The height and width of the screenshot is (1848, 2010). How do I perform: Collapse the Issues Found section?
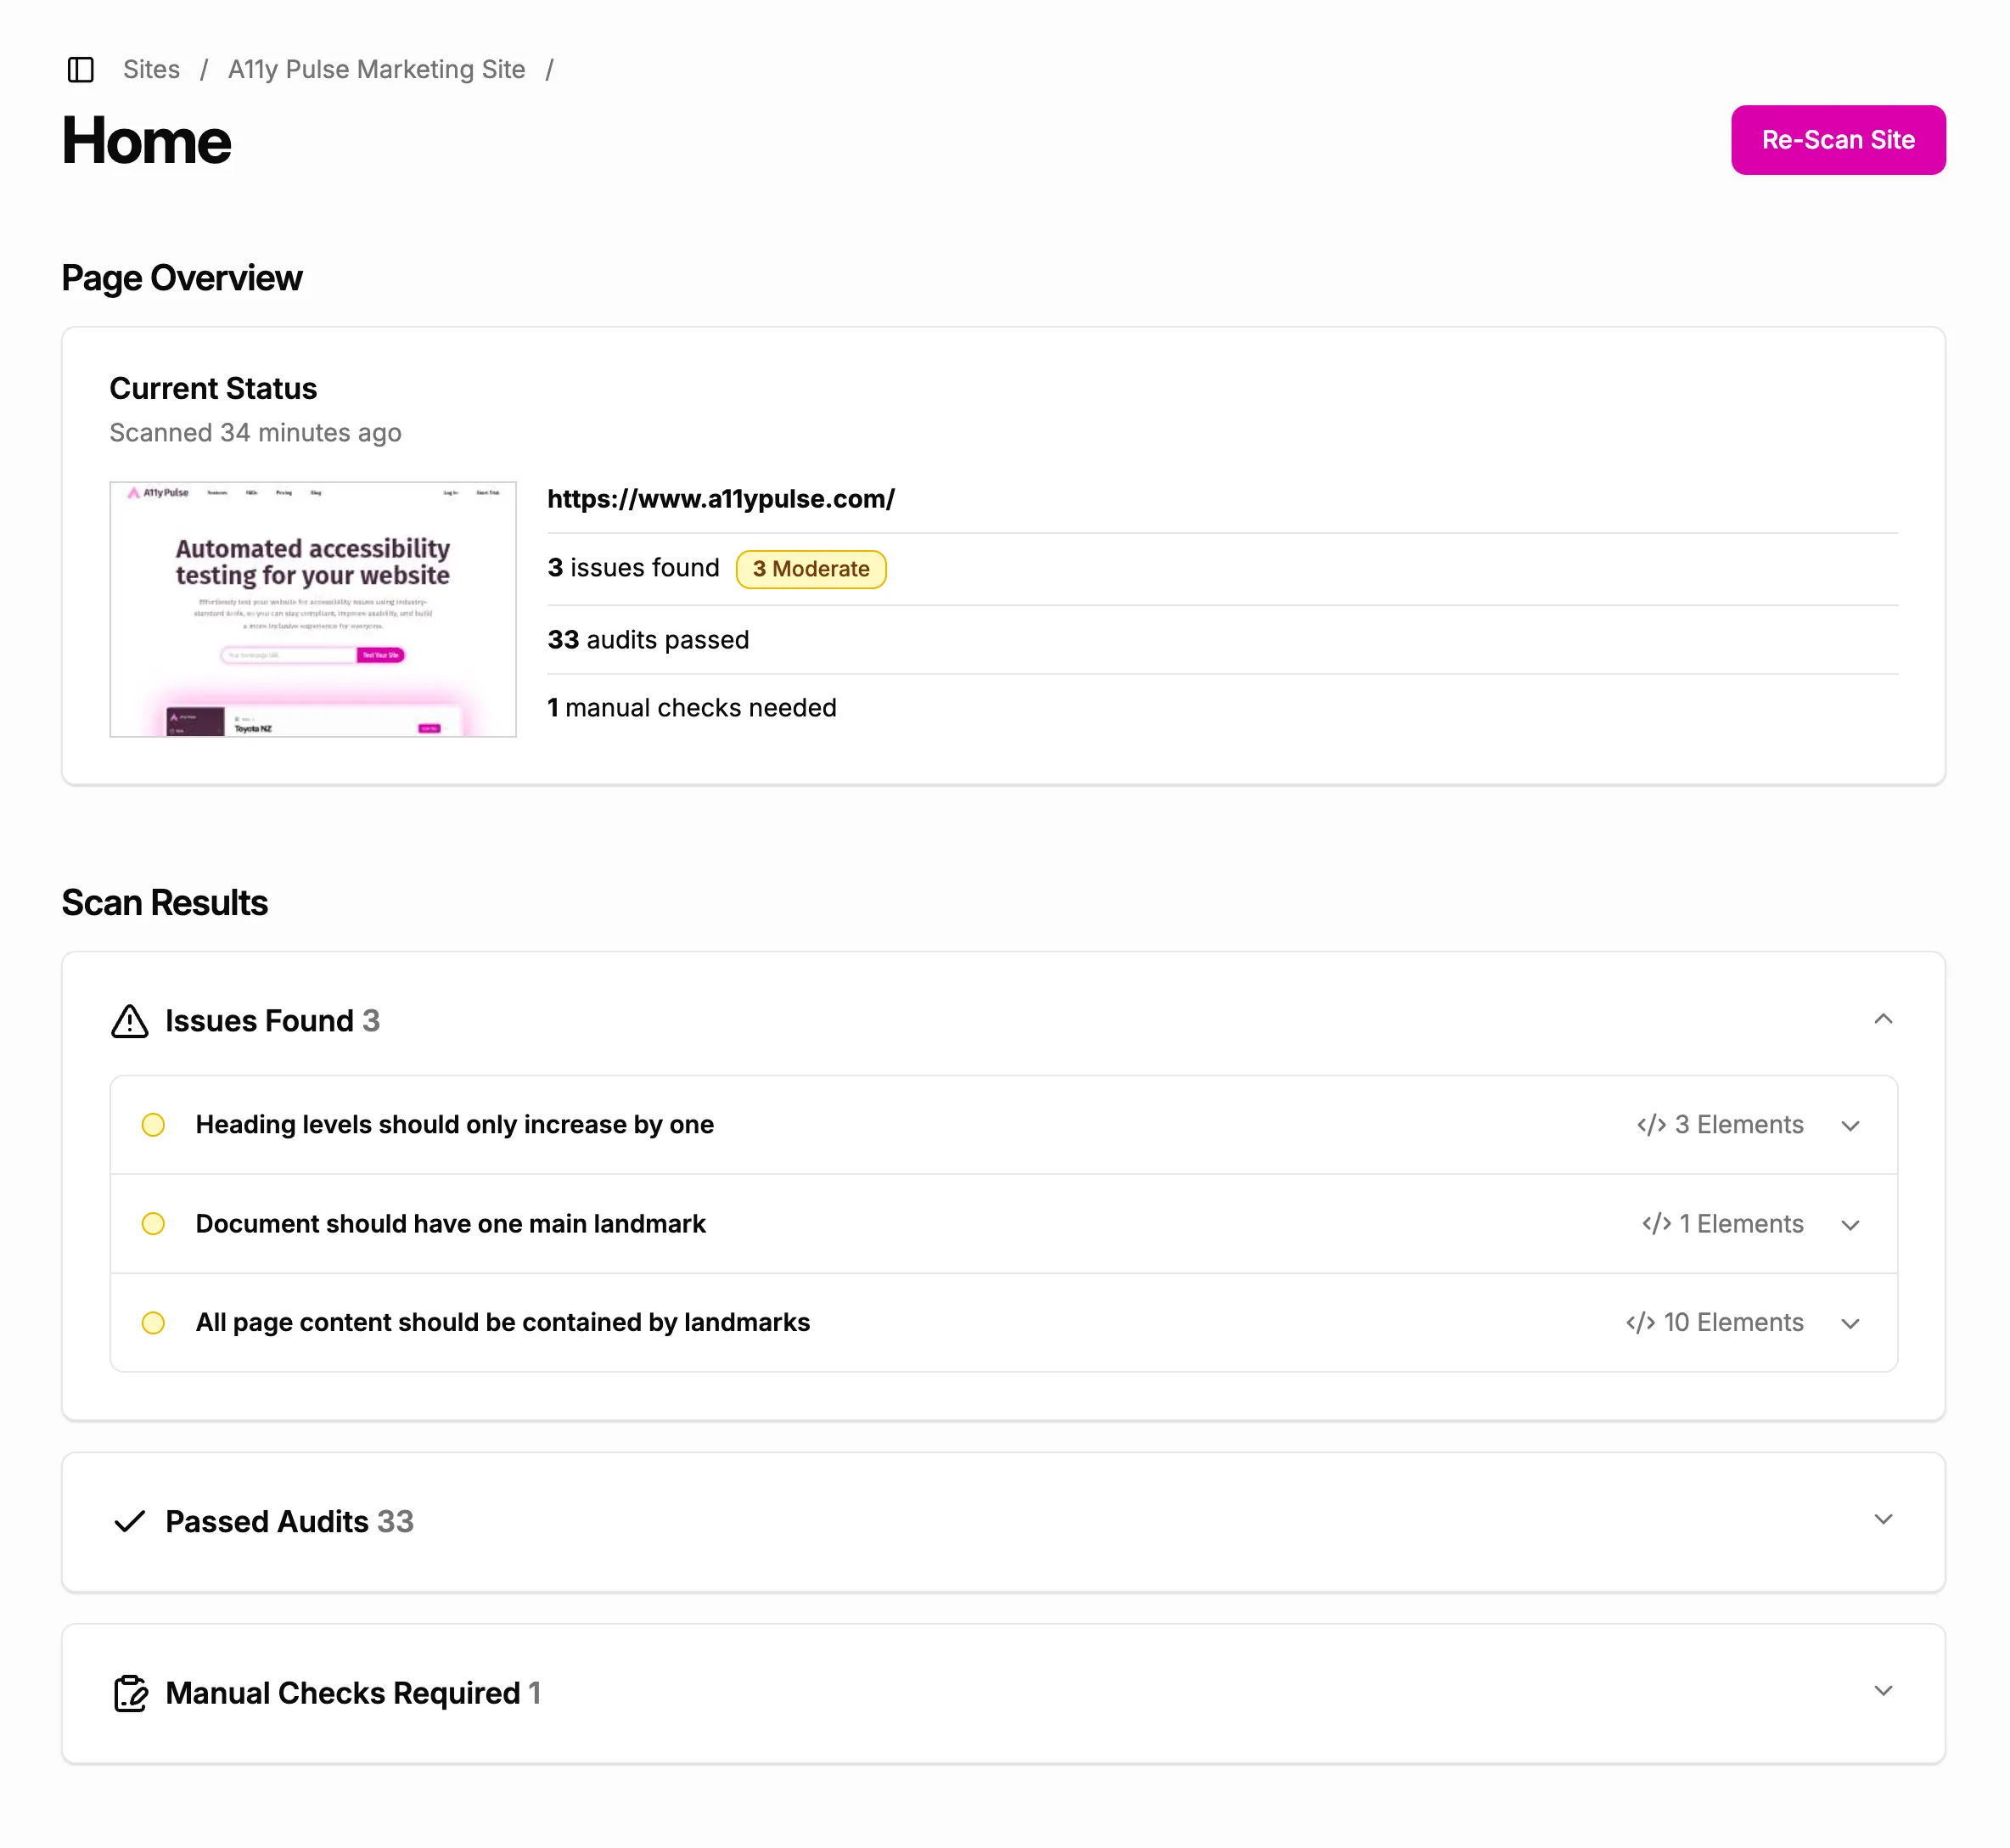point(1884,1019)
